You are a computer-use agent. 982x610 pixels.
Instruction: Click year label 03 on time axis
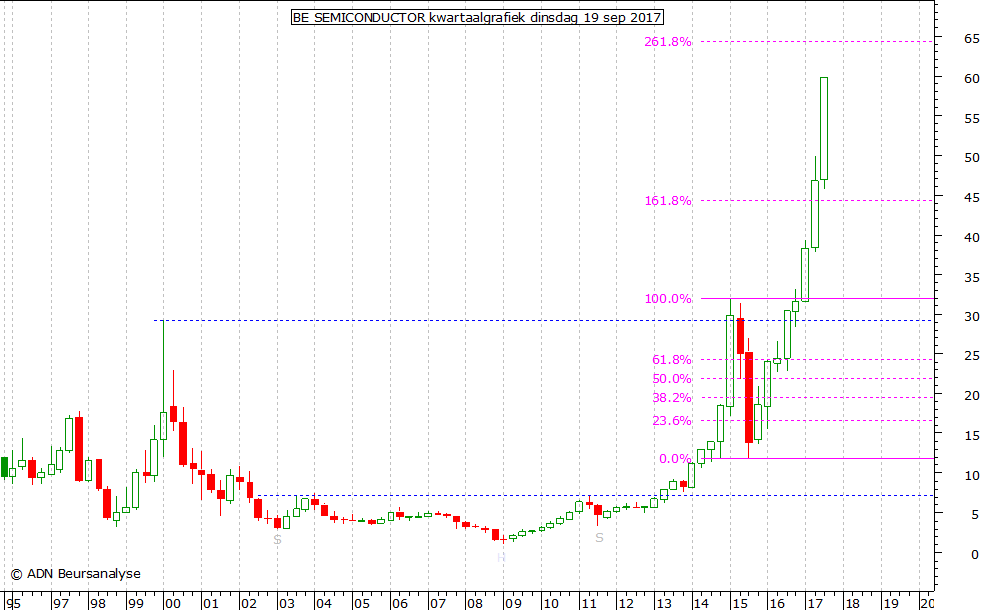pos(286,604)
